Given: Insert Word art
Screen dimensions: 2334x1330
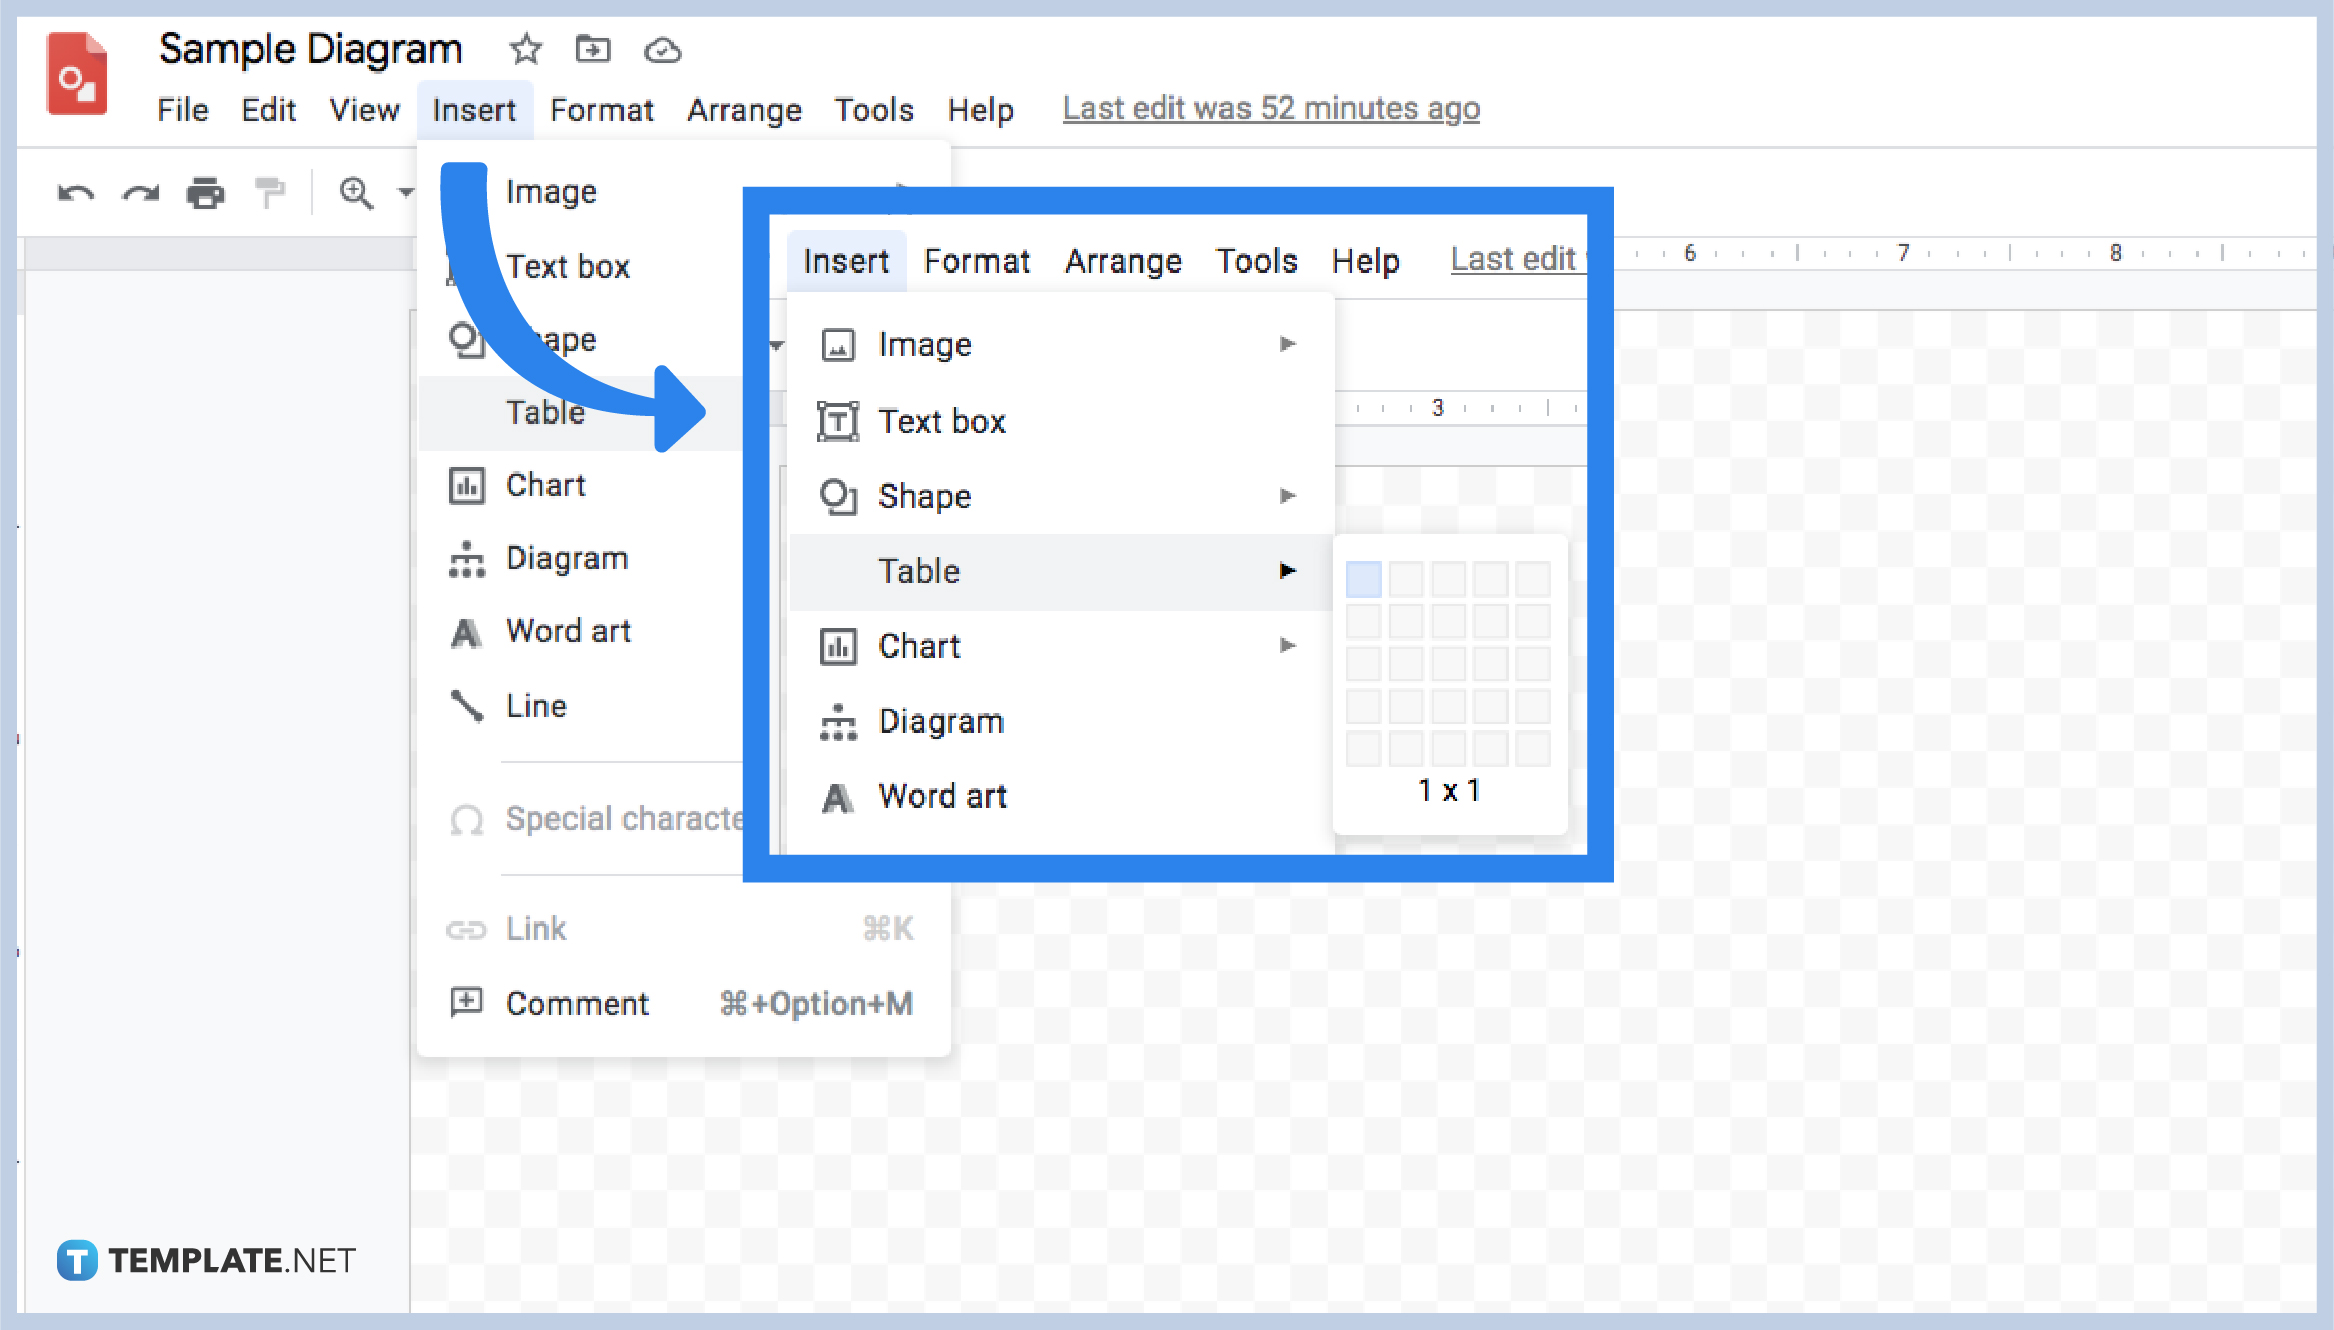Looking at the screenshot, I should [x=568, y=631].
